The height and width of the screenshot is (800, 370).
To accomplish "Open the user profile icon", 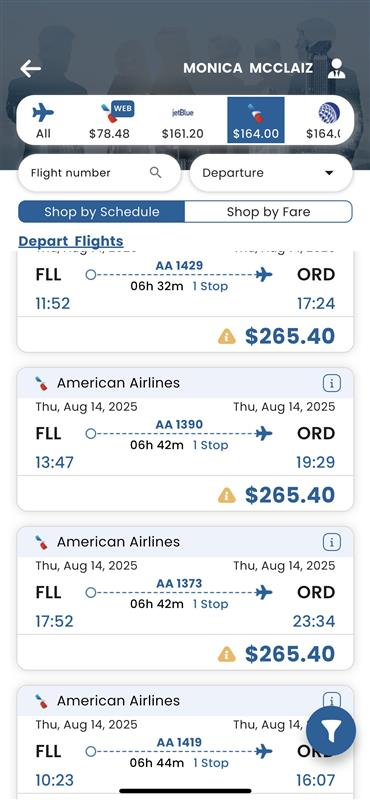I will point(336,68).
